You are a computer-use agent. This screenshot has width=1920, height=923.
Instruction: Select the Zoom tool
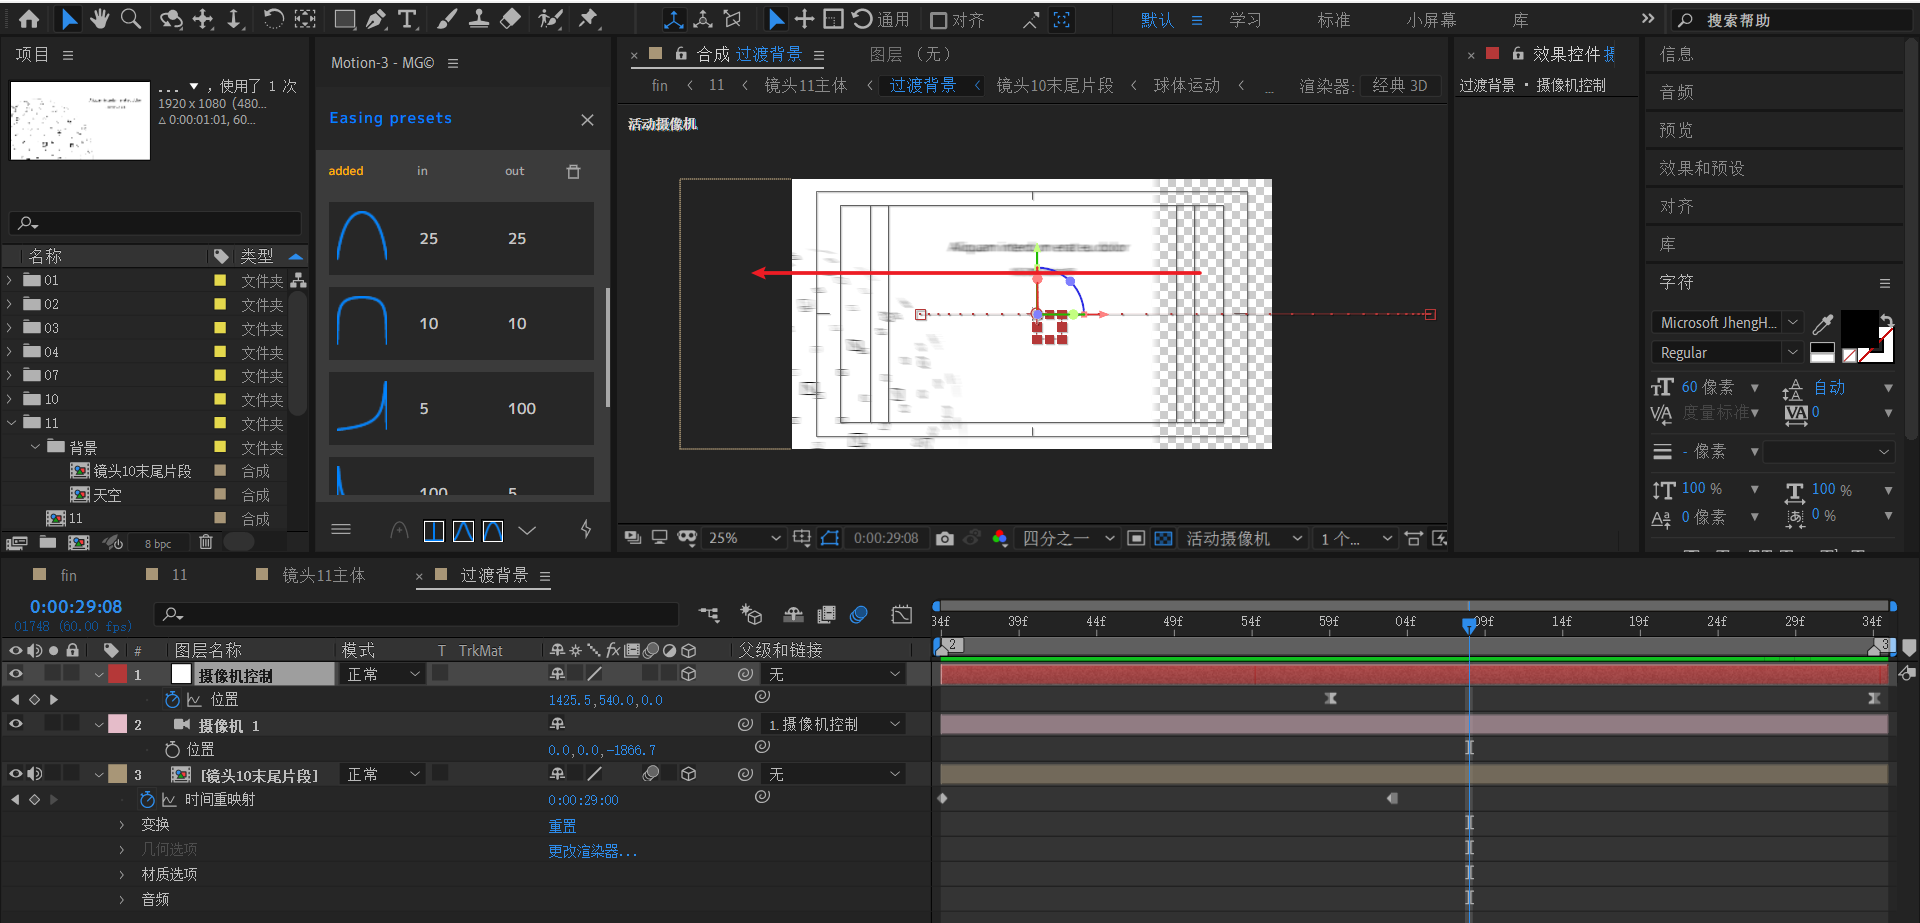(x=131, y=19)
